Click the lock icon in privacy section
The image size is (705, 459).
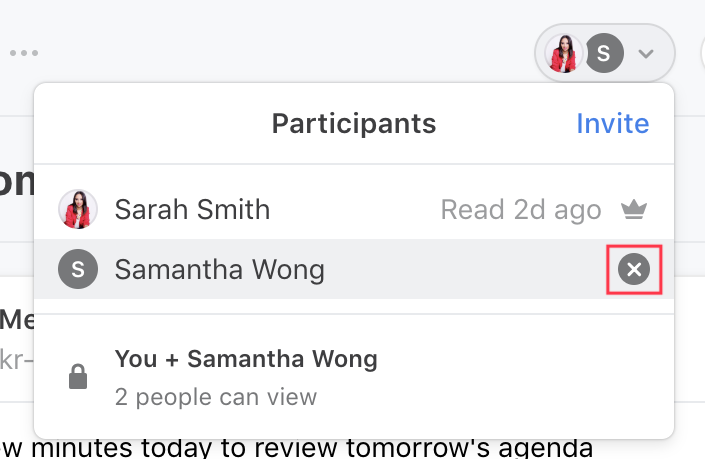78,376
